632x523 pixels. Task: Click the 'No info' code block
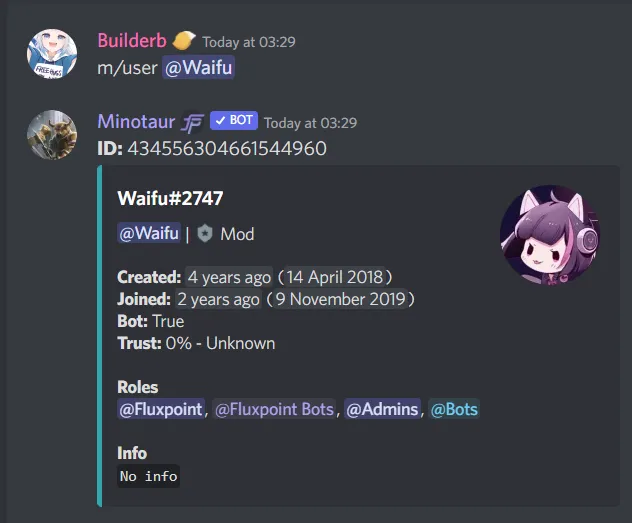148,476
